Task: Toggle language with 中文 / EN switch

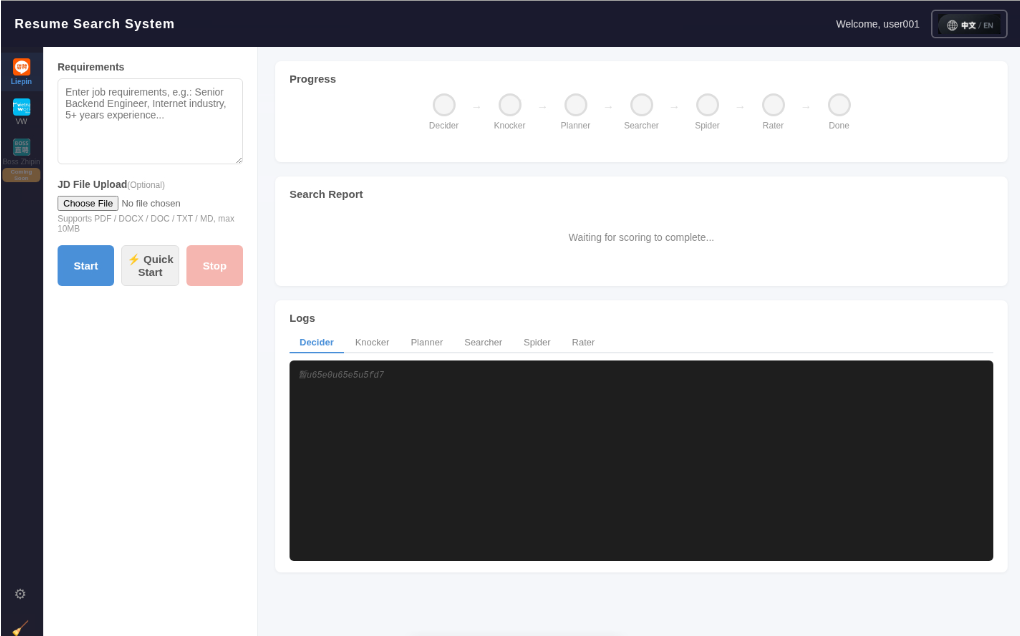Action: coord(969,25)
